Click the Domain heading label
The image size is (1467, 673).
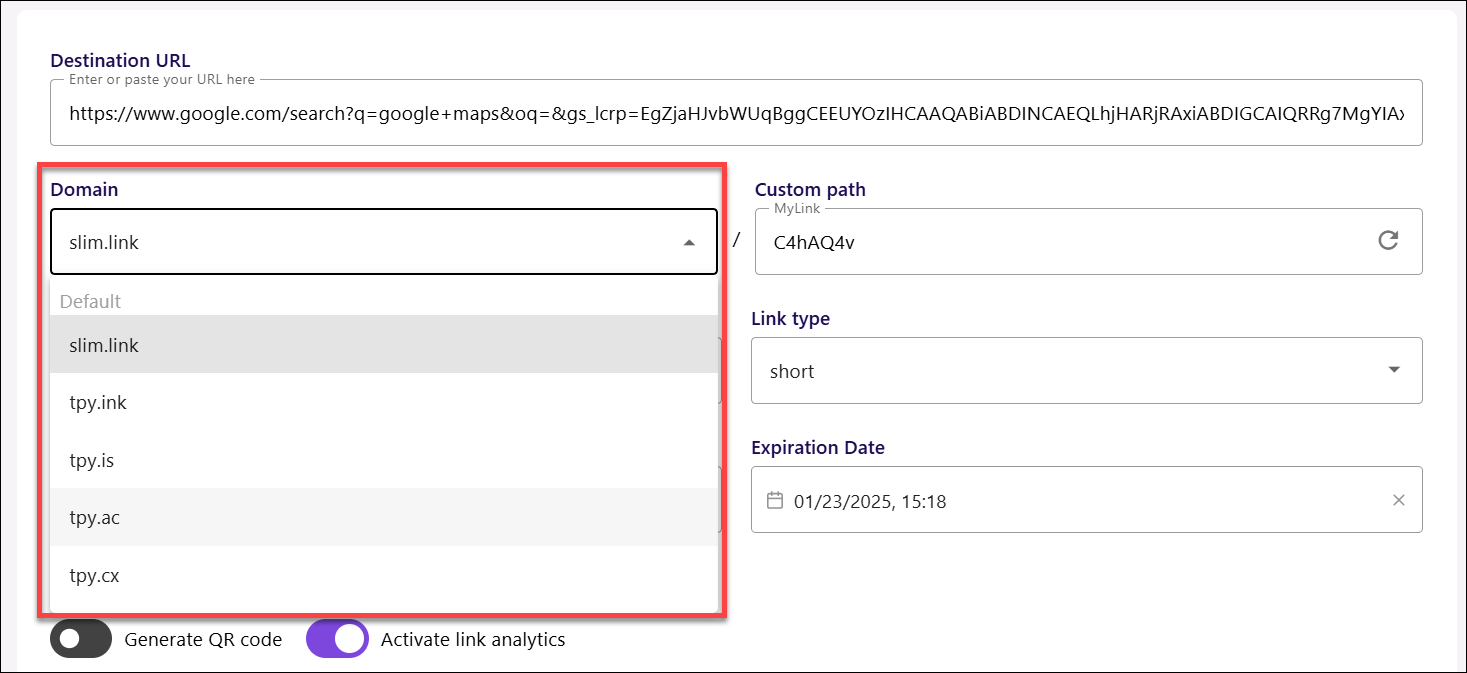[x=84, y=189]
